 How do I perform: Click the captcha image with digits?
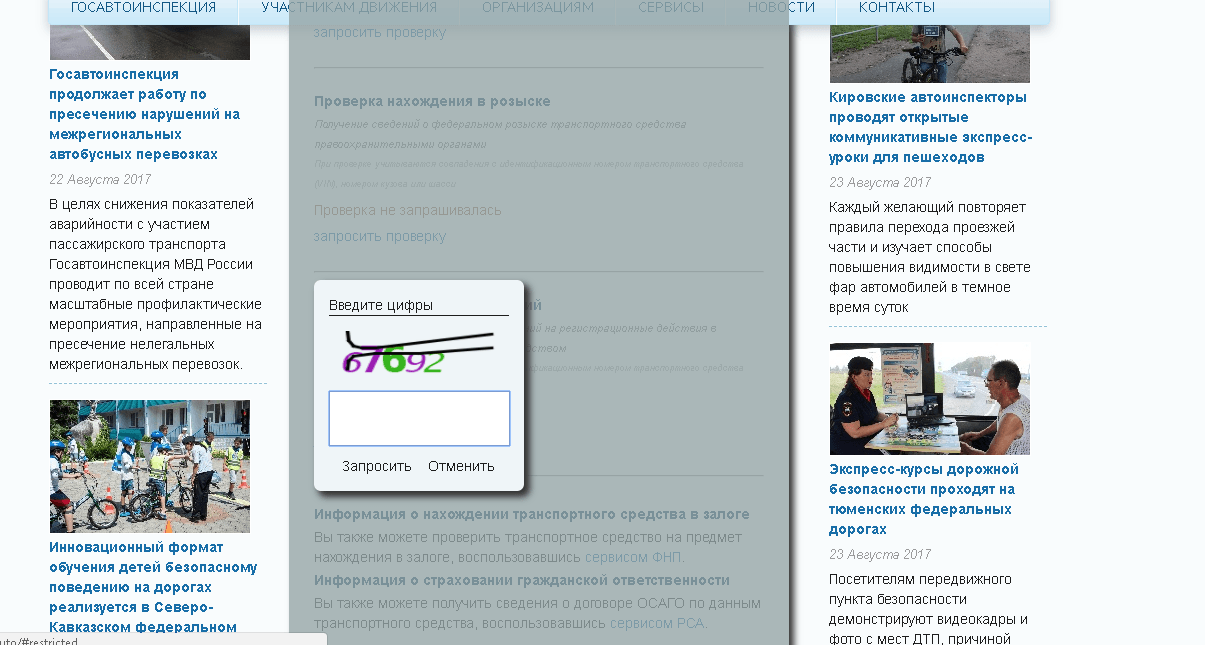pyautogui.click(x=419, y=352)
